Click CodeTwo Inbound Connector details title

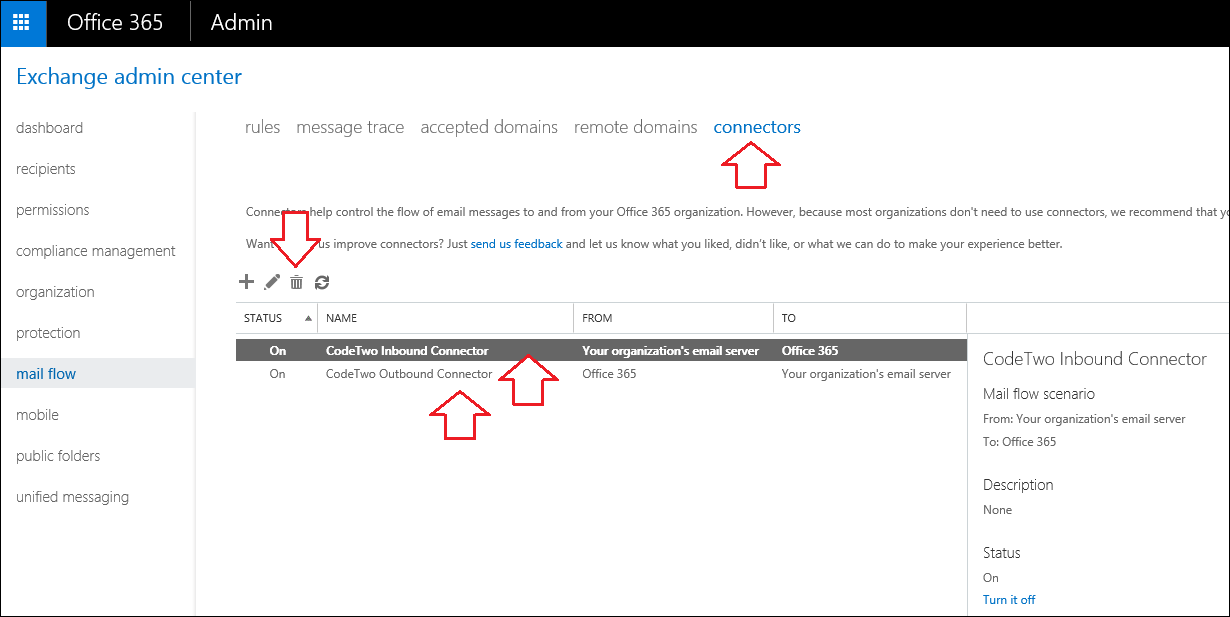1095,359
